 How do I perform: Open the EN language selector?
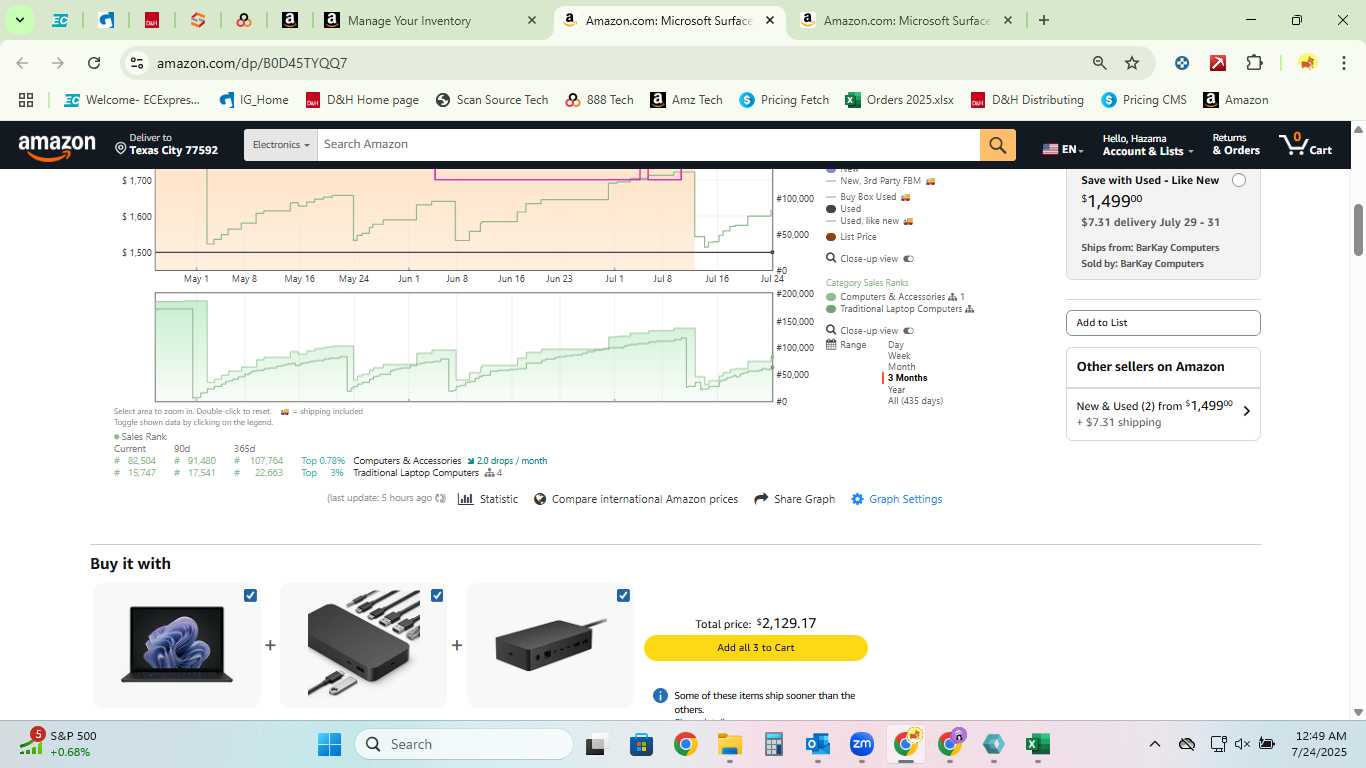[x=1063, y=149]
